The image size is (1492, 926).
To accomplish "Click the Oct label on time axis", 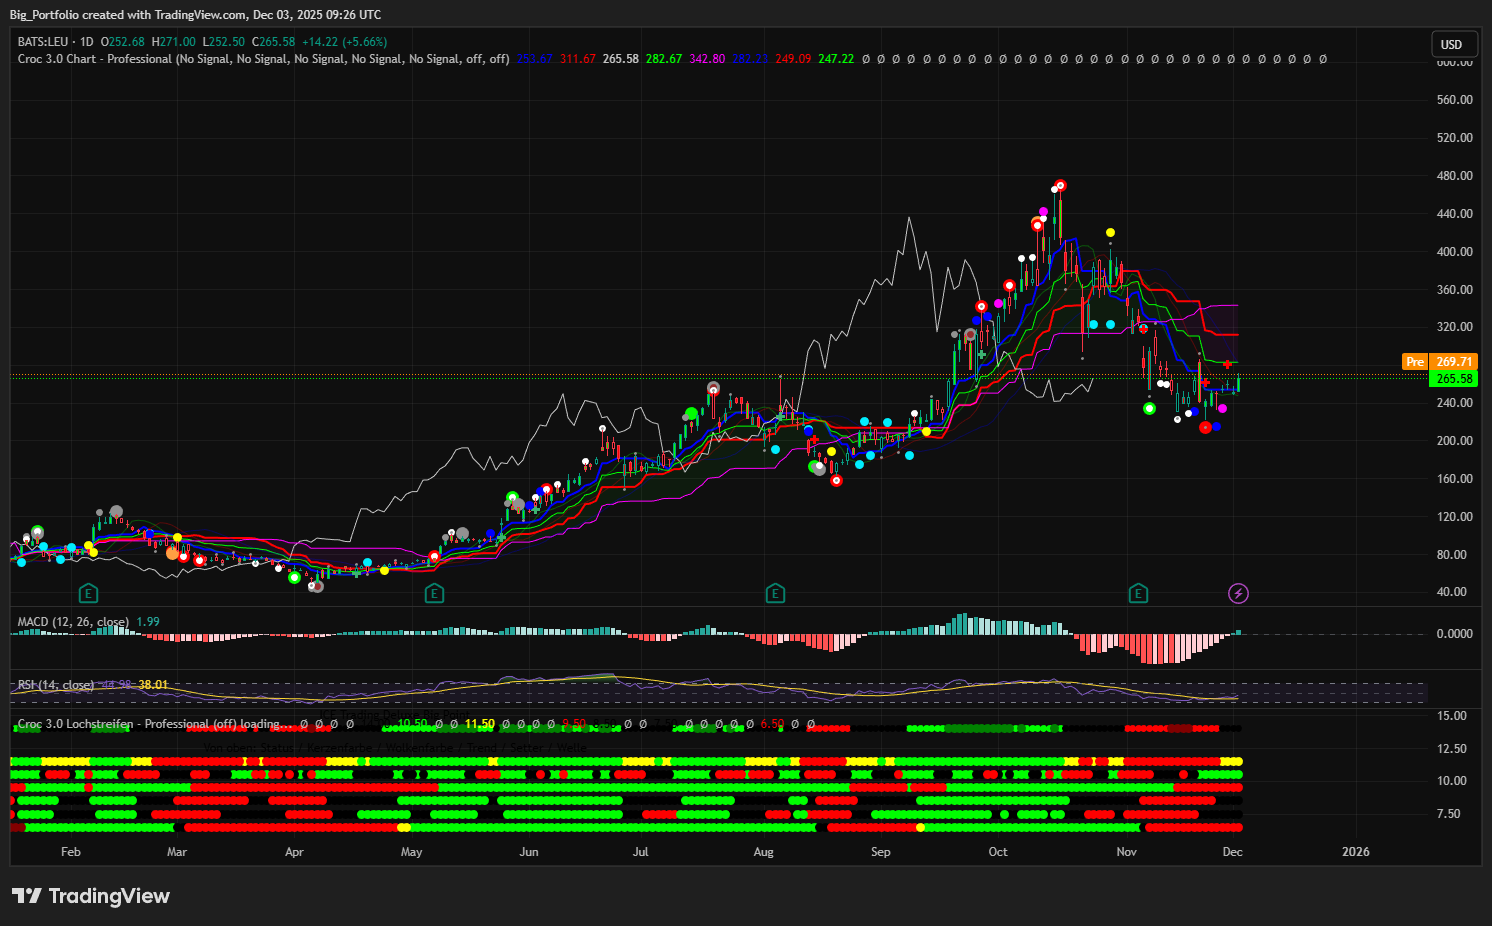I will point(997,852).
